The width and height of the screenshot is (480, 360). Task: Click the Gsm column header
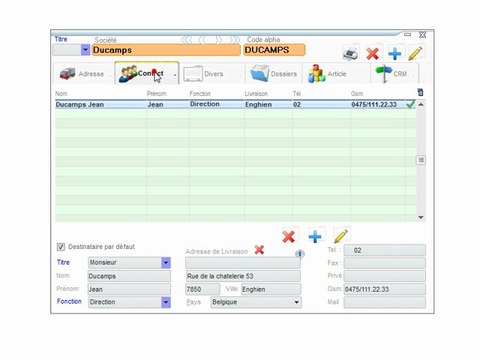tap(357, 94)
